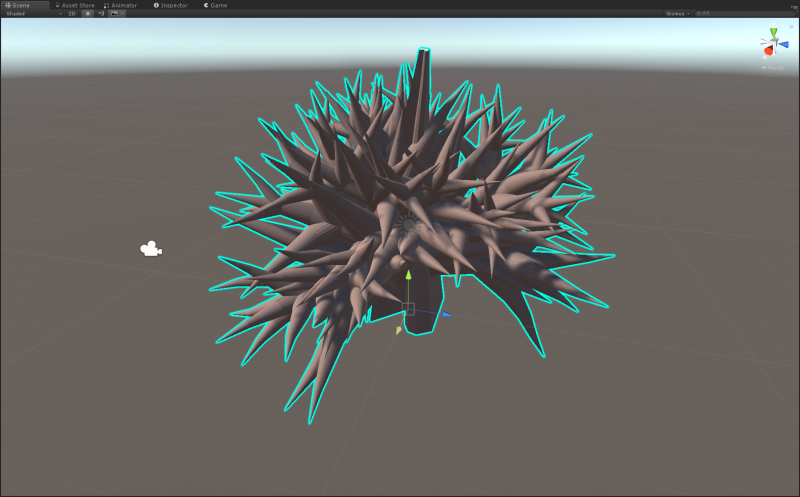
Task: Click the green Y-axis move arrow
Action: coord(408,275)
